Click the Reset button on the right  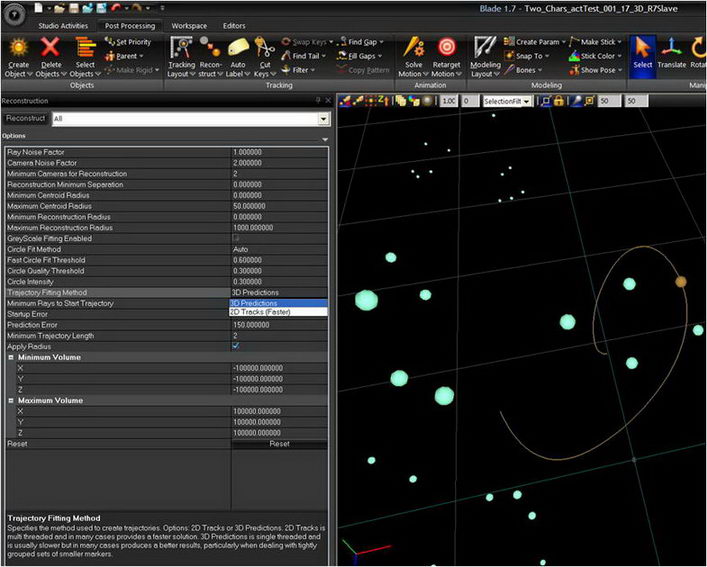pos(279,443)
